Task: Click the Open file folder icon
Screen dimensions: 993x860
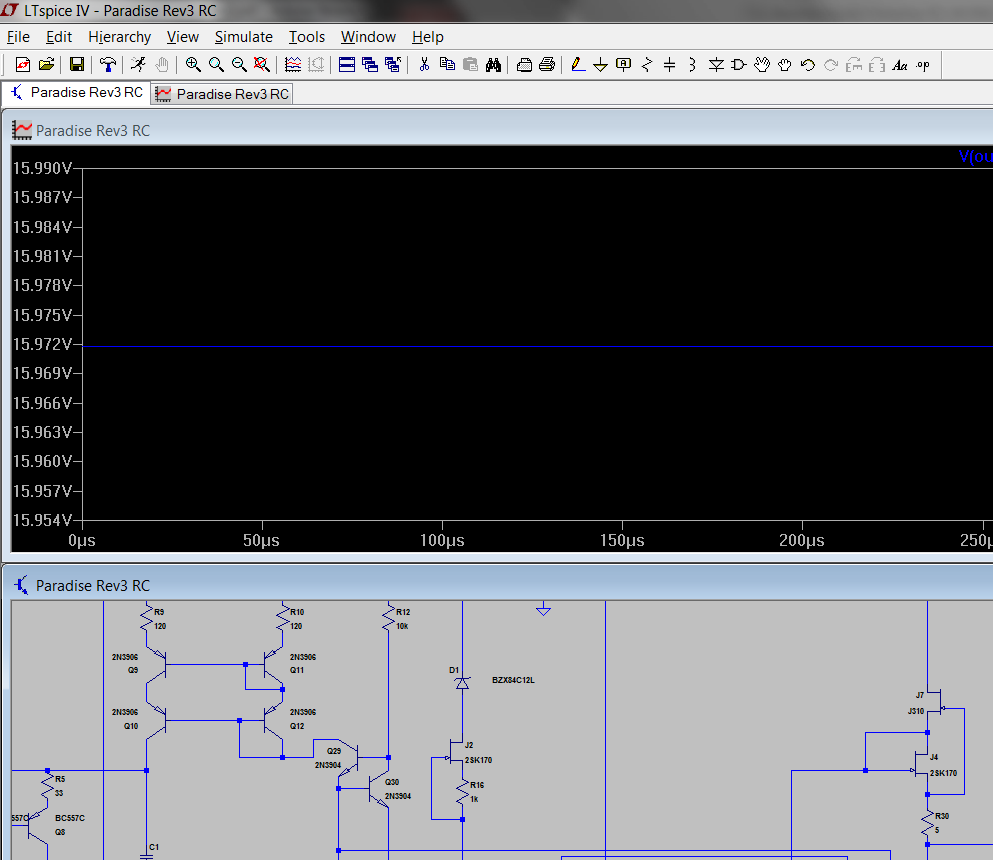Action: point(46,65)
